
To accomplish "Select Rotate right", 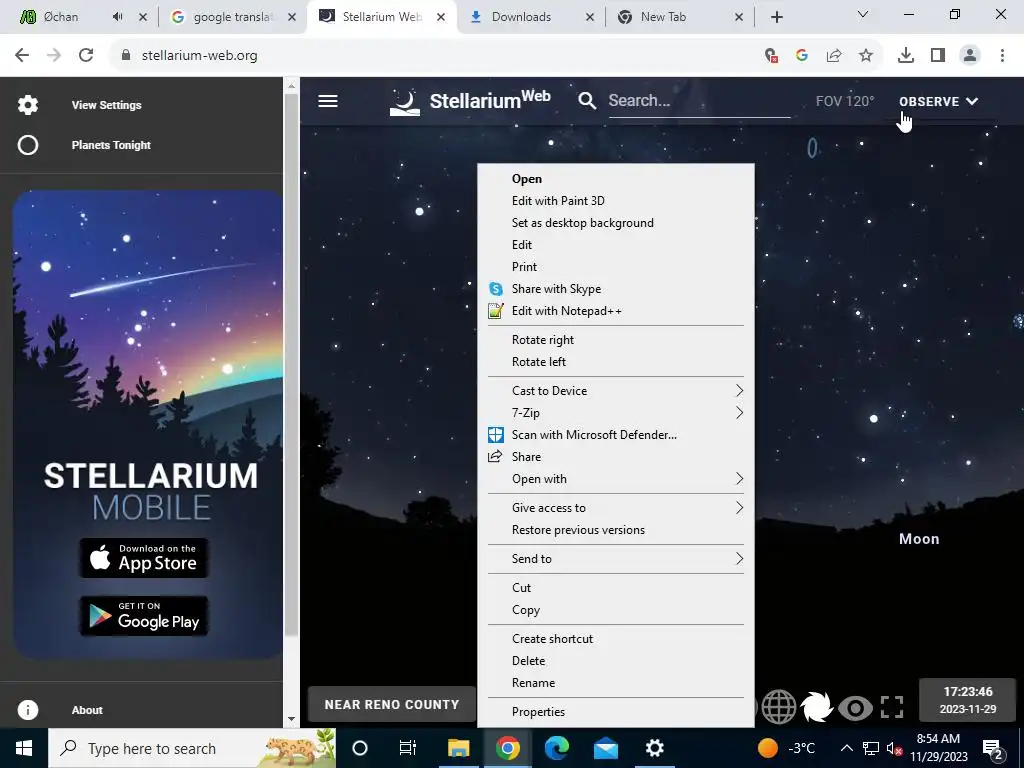I will pos(543,340).
